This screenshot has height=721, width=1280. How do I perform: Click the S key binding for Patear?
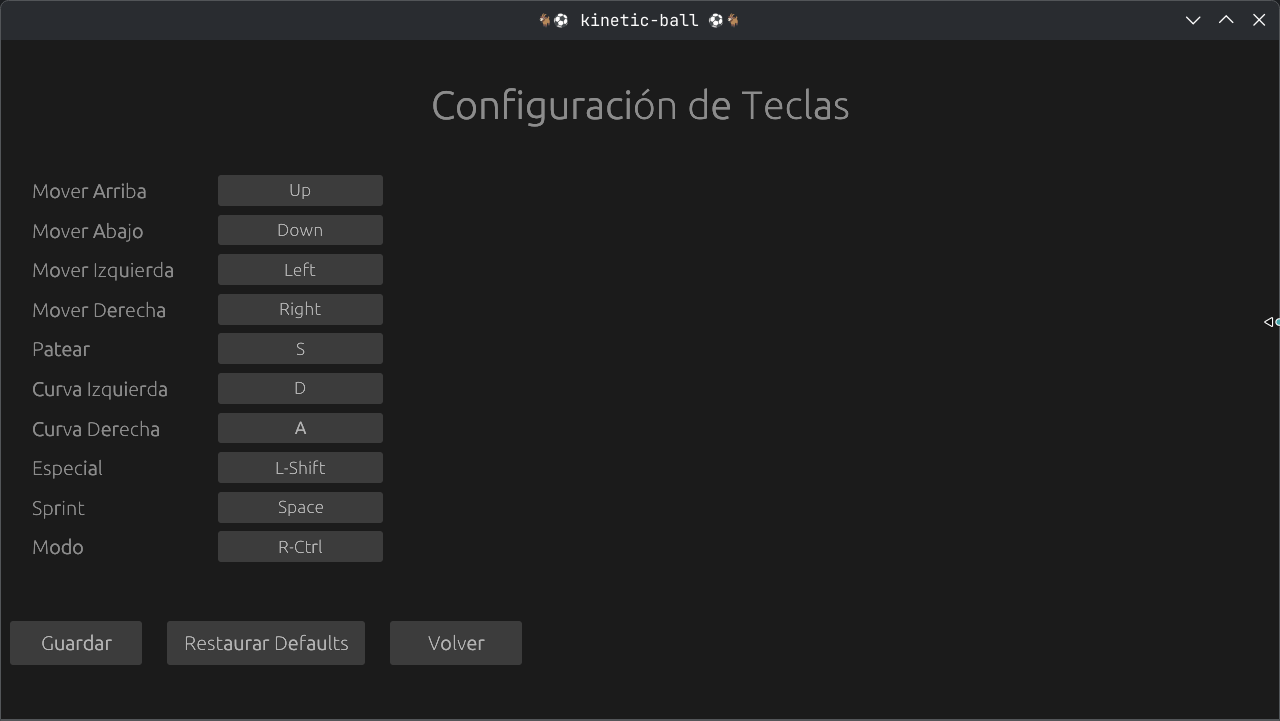300,349
